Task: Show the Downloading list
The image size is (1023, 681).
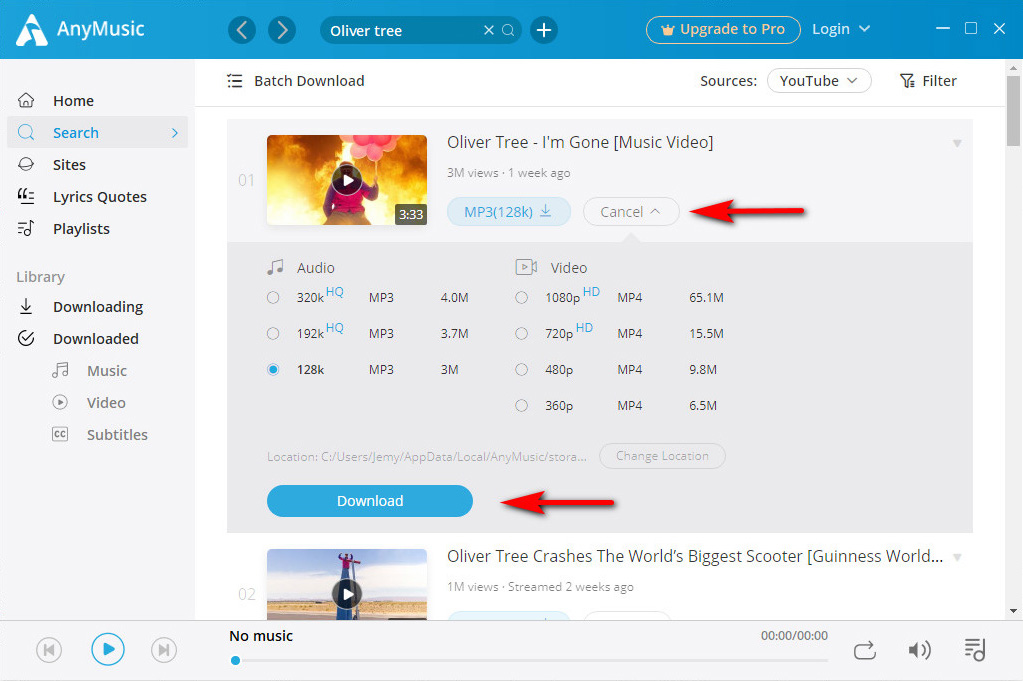Action: [x=97, y=307]
